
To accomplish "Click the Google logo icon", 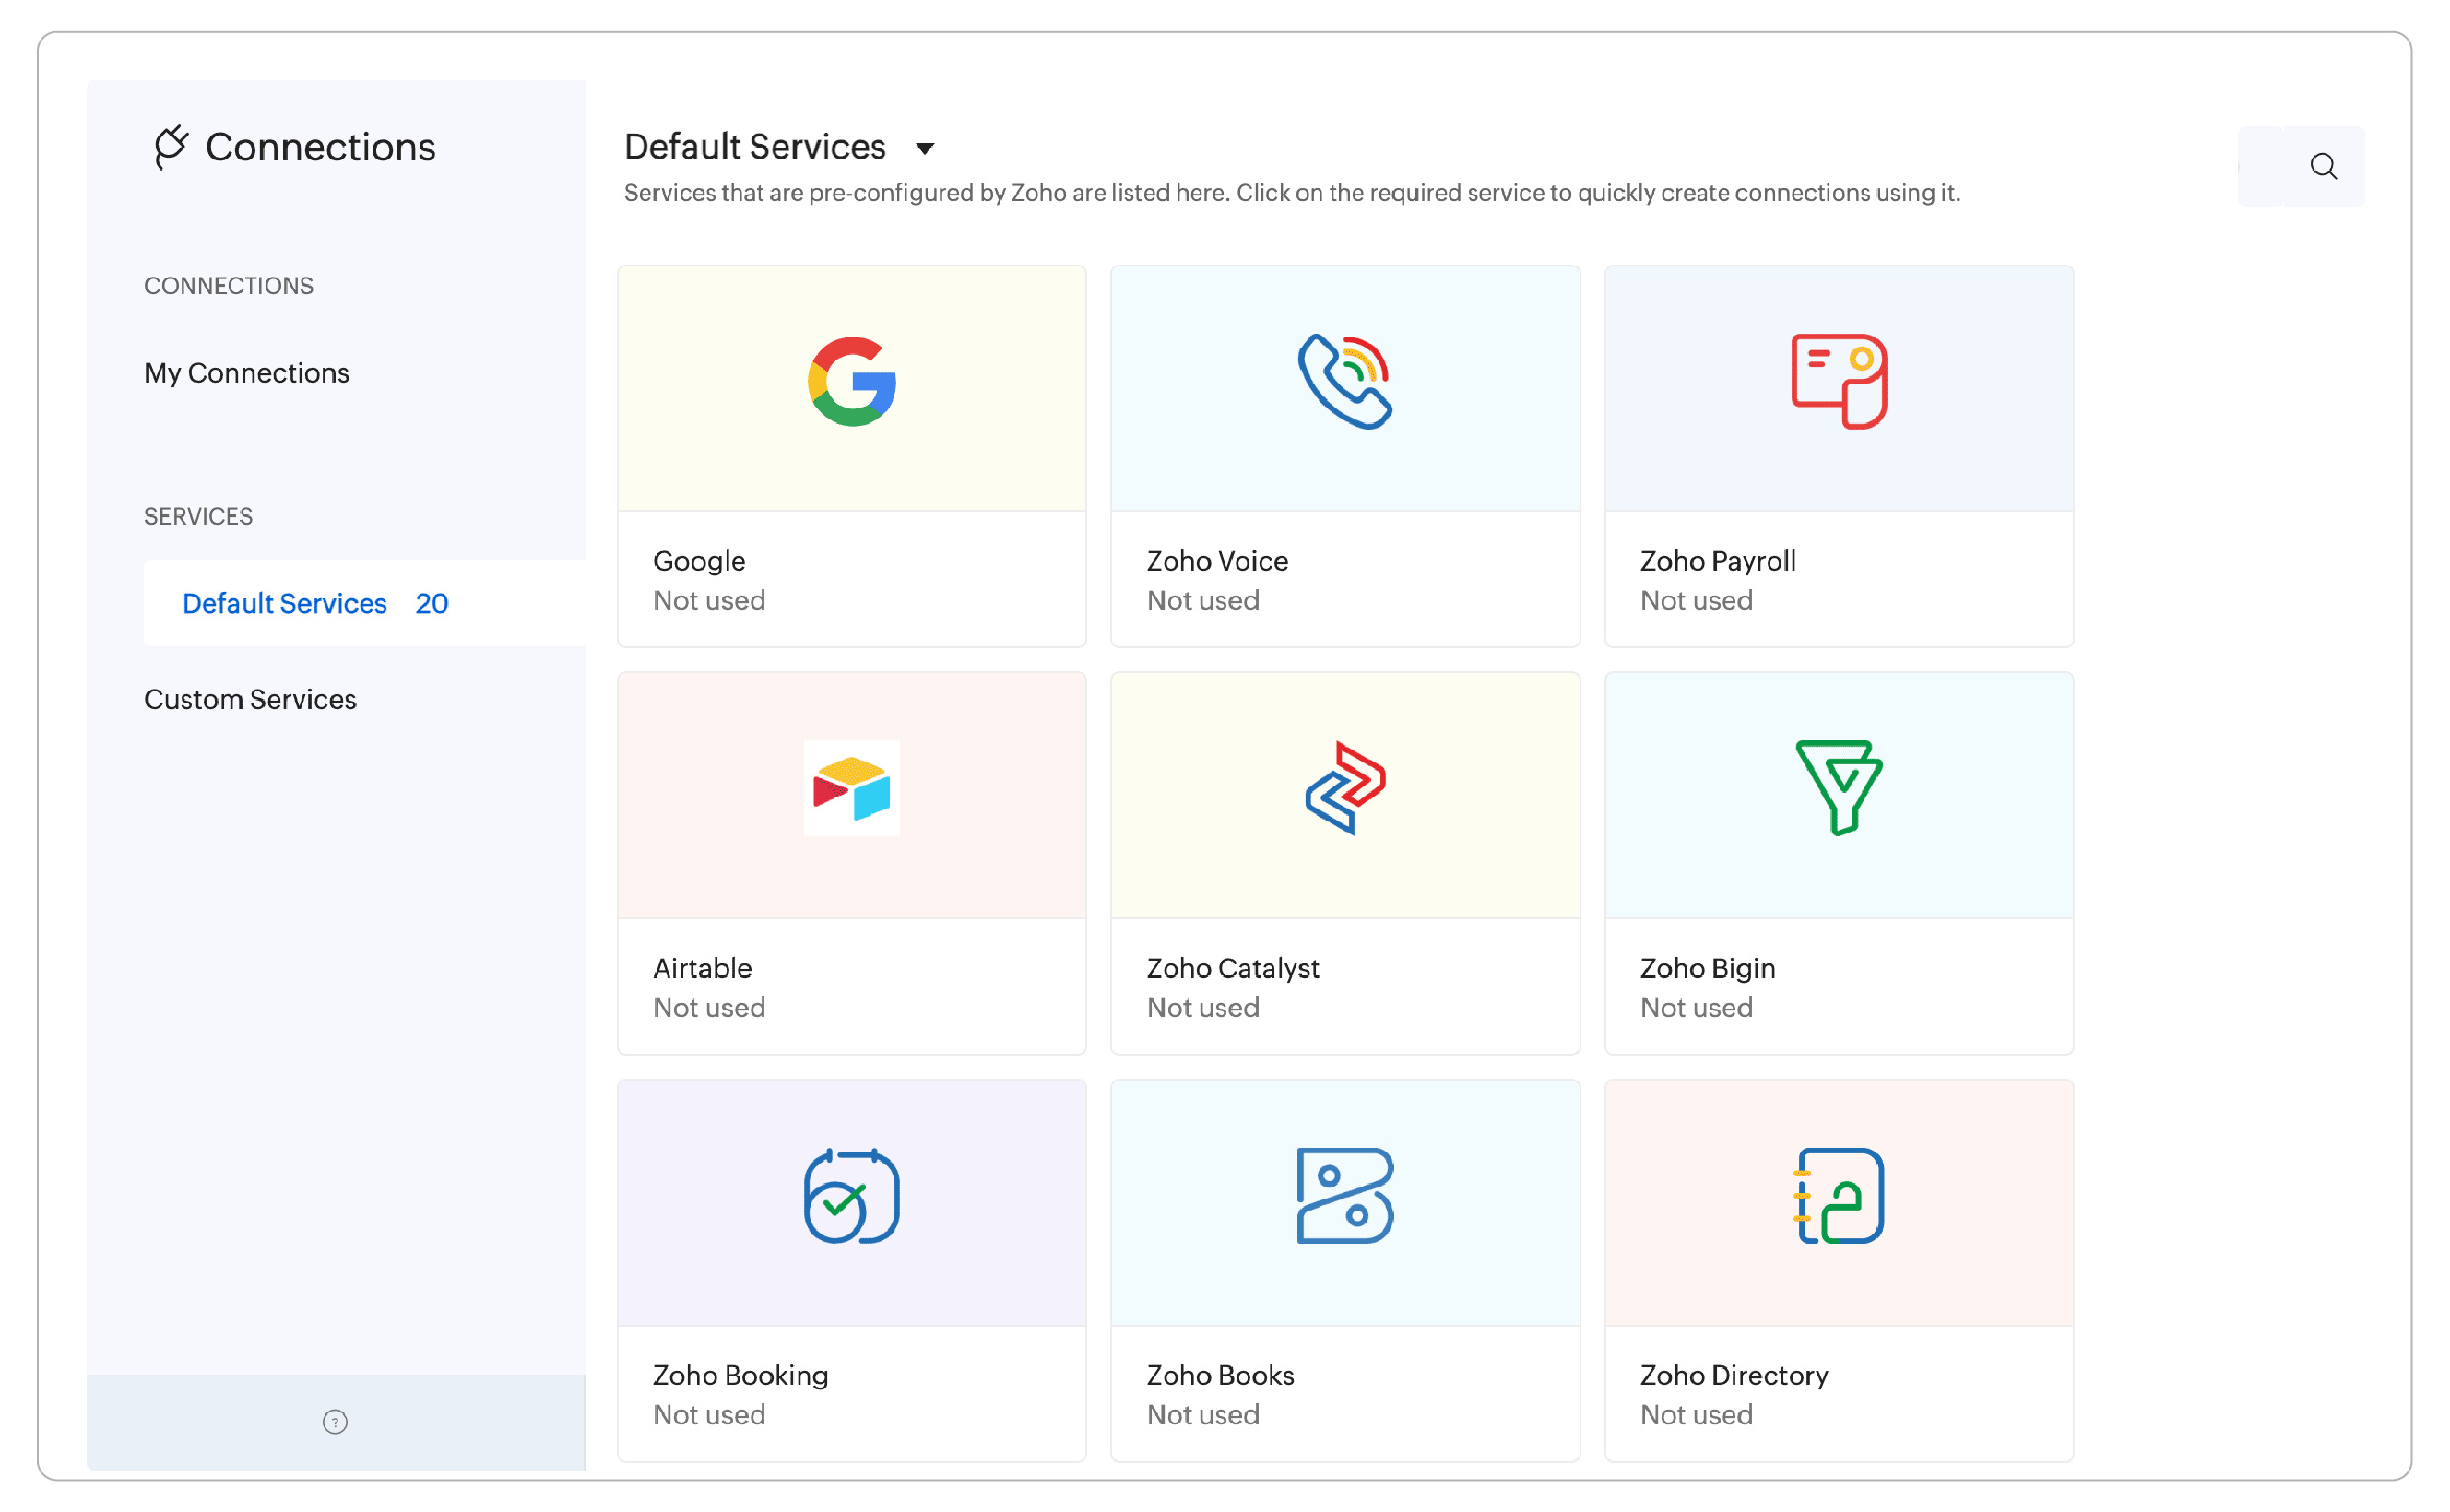I will tap(851, 382).
